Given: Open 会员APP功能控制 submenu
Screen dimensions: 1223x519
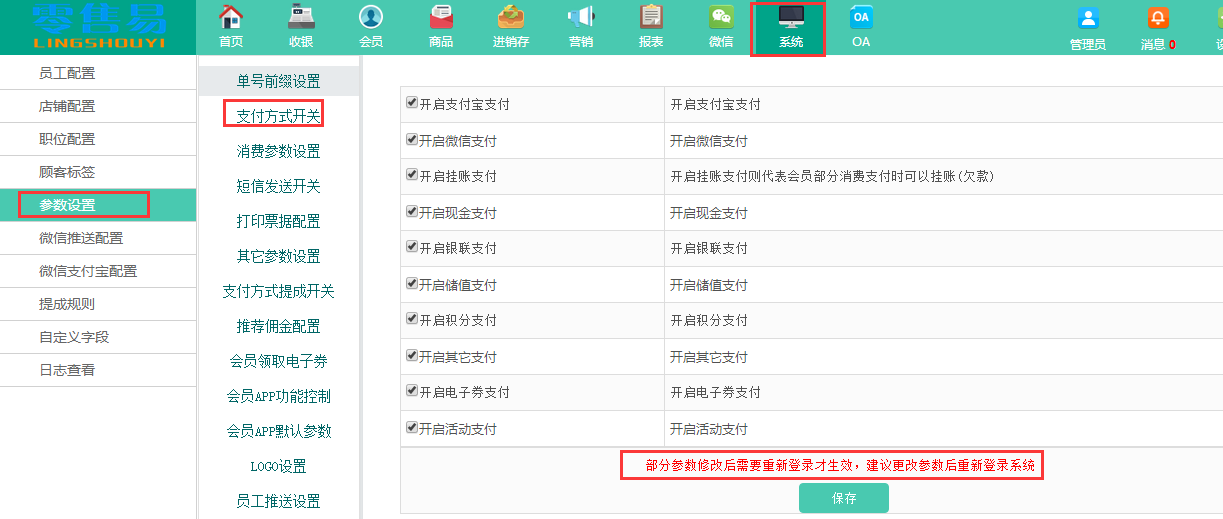Looking at the screenshot, I should pyautogui.click(x=279, y=396).
